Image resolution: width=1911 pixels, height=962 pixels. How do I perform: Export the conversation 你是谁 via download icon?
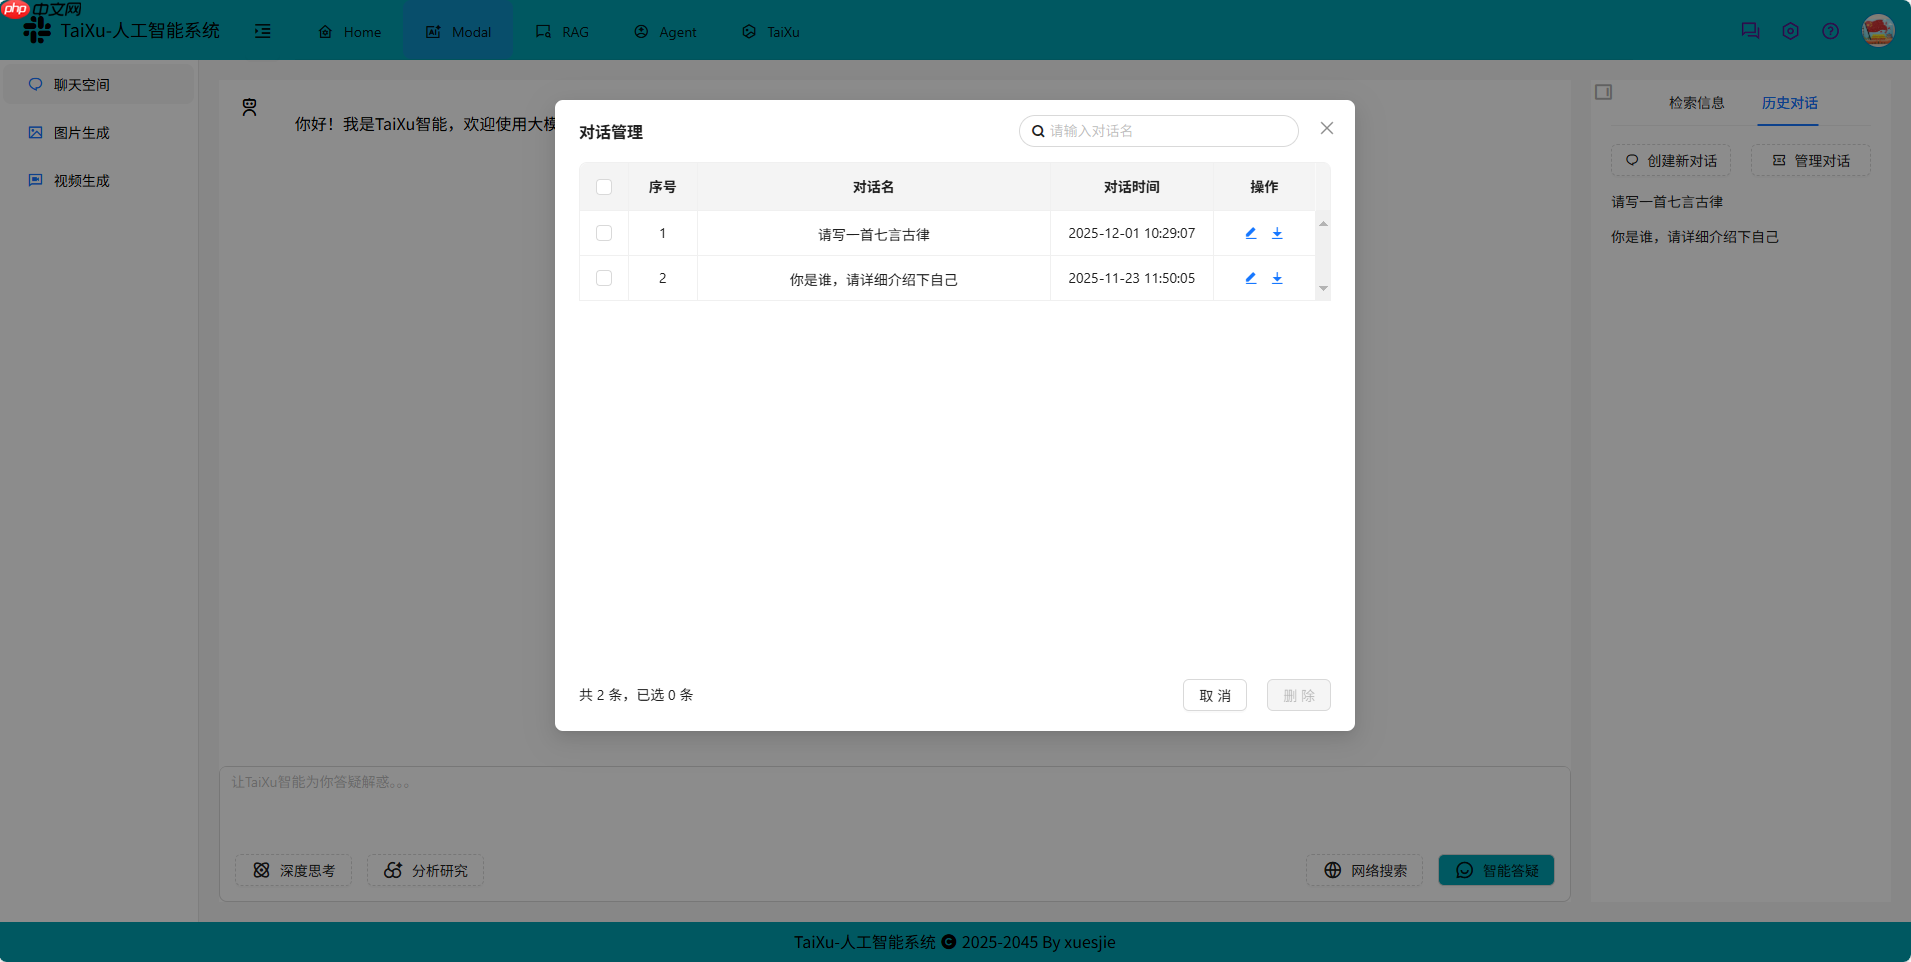click(1277, 278)
